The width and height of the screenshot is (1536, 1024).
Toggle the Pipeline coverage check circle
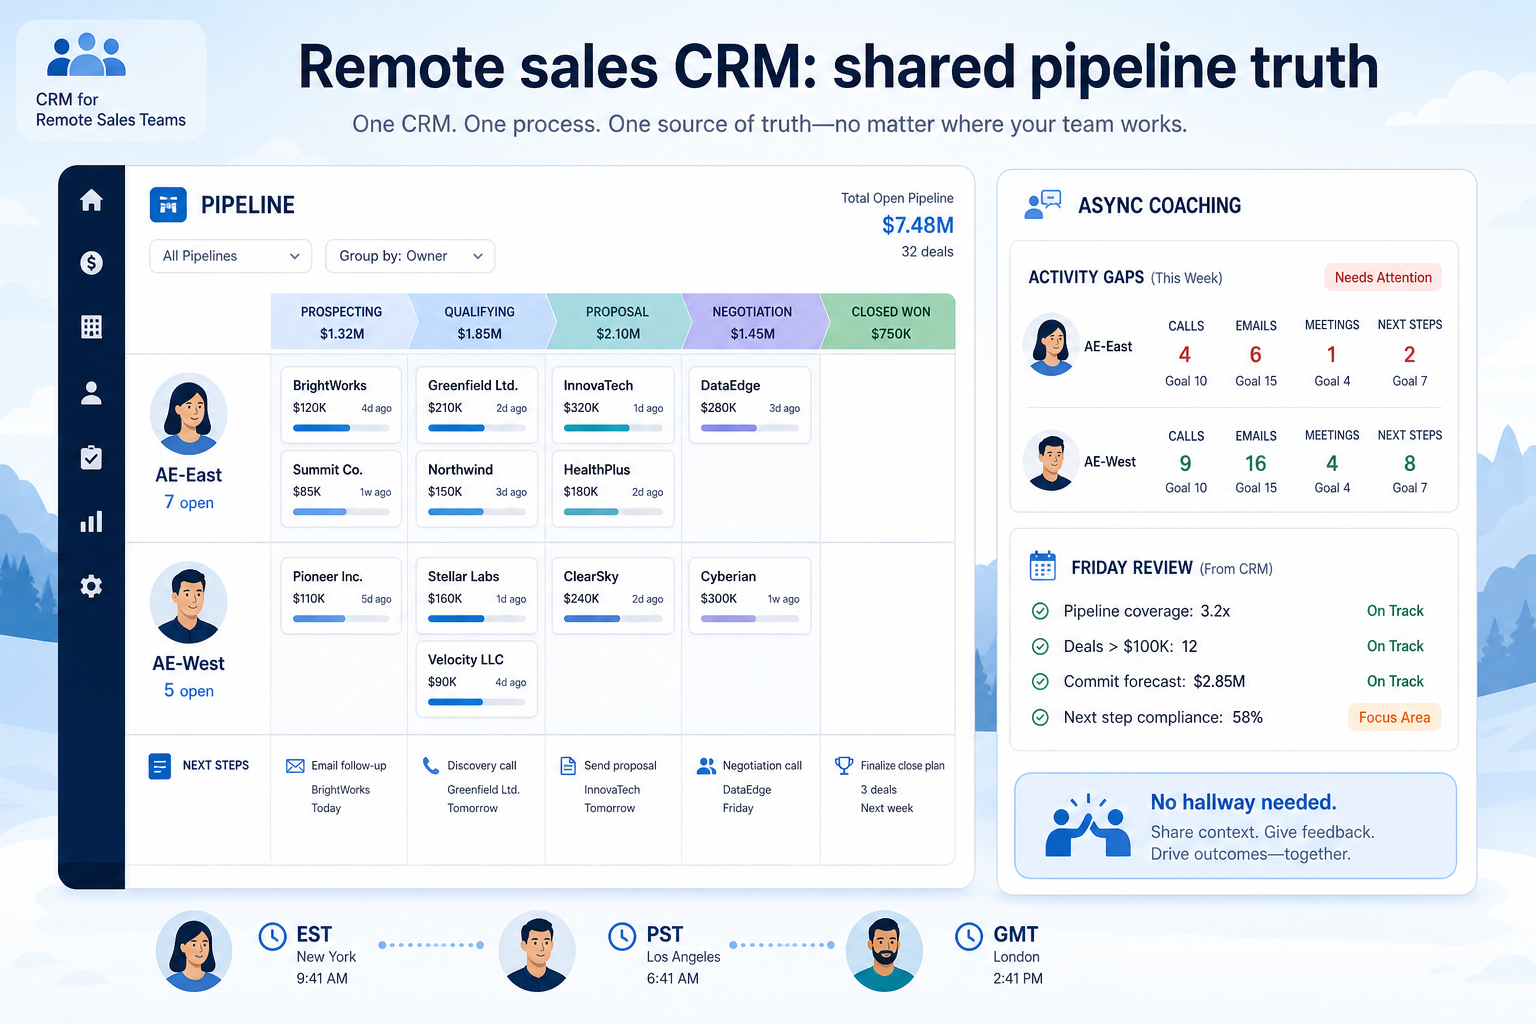point(1040,611)
